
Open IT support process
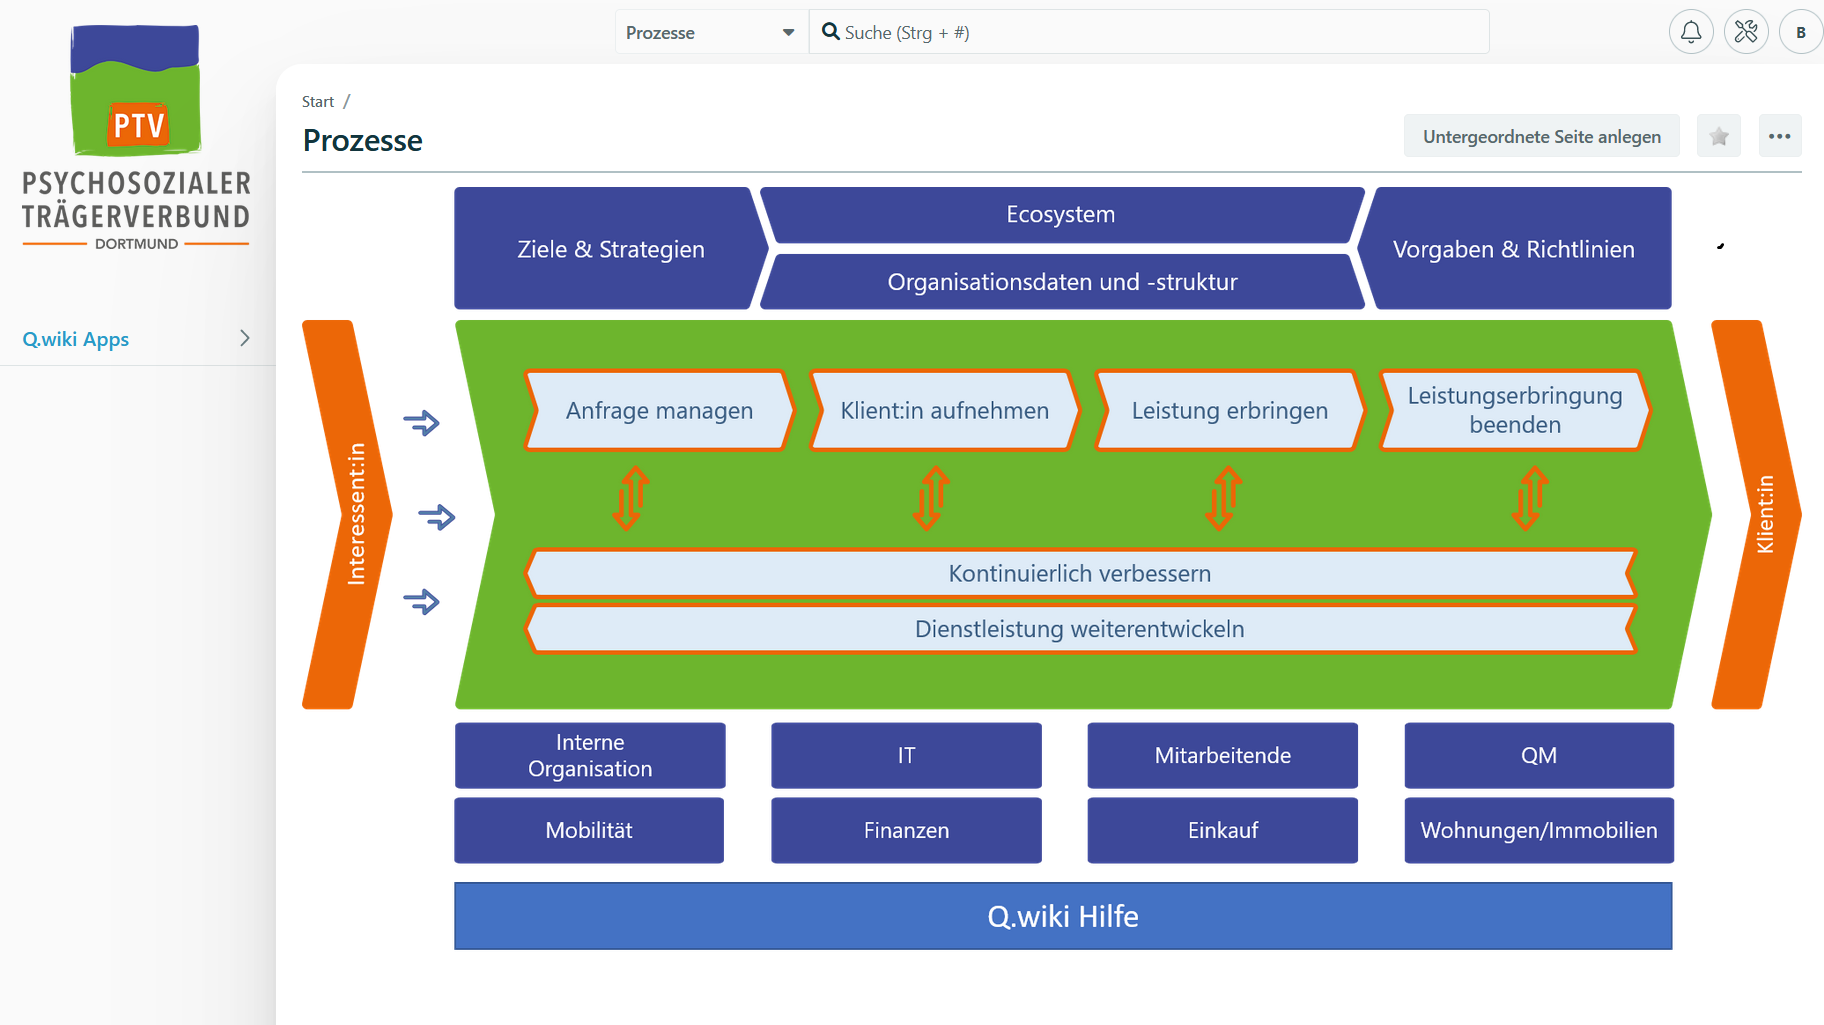pyautogui.click(x=906, y=755)
